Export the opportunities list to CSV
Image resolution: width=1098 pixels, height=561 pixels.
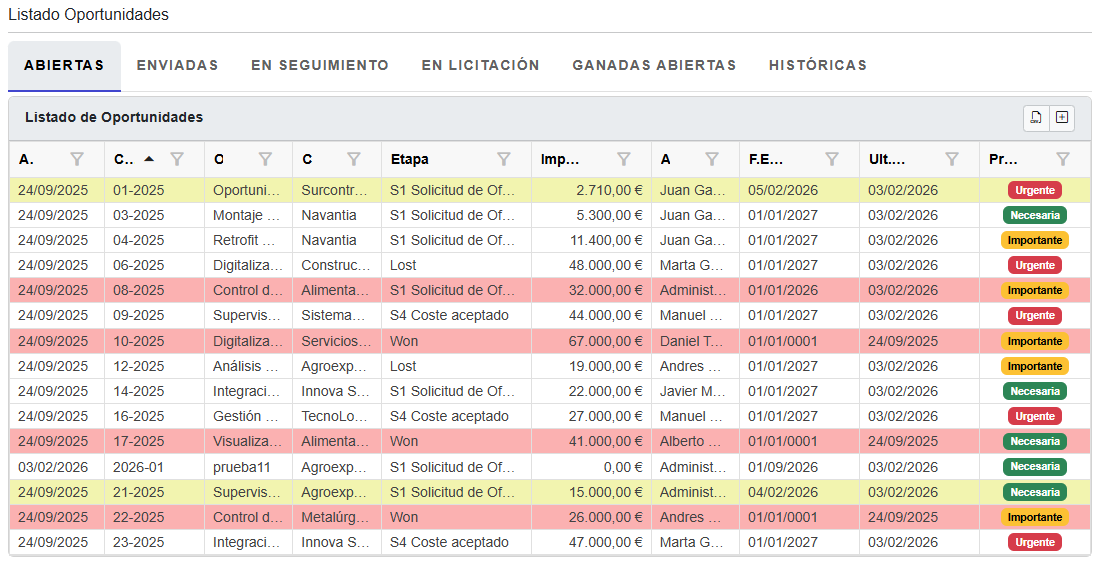coord(1036,118)
